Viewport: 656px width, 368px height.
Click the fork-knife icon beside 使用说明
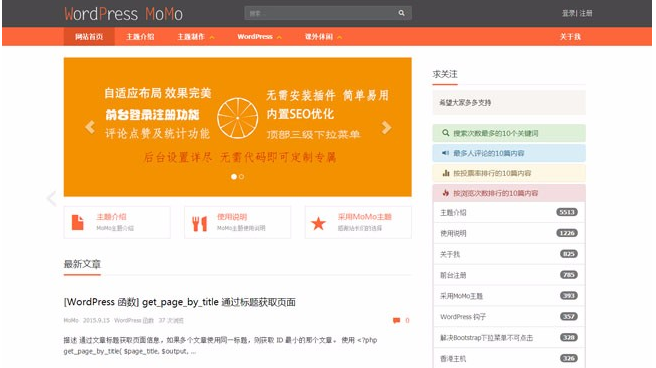(200, 223)
